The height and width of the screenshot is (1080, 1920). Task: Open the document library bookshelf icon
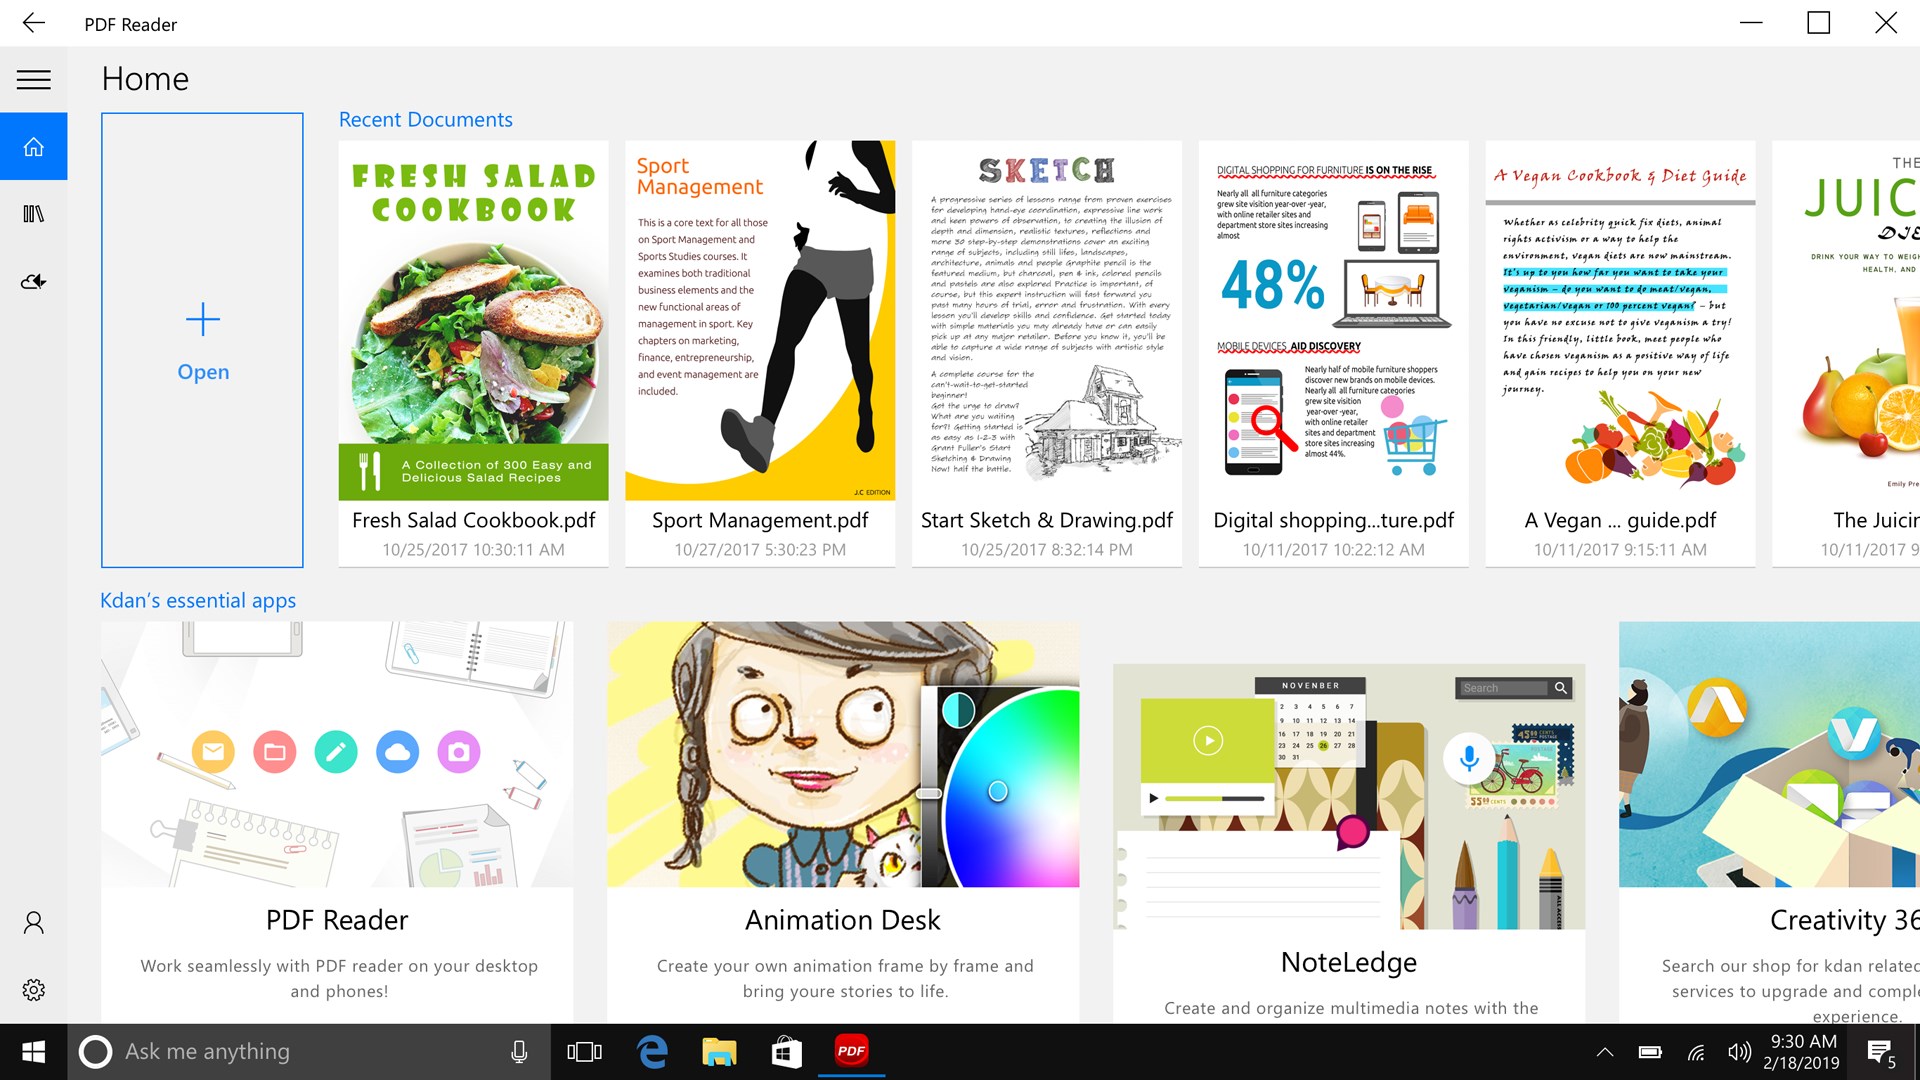pos(33,214)
